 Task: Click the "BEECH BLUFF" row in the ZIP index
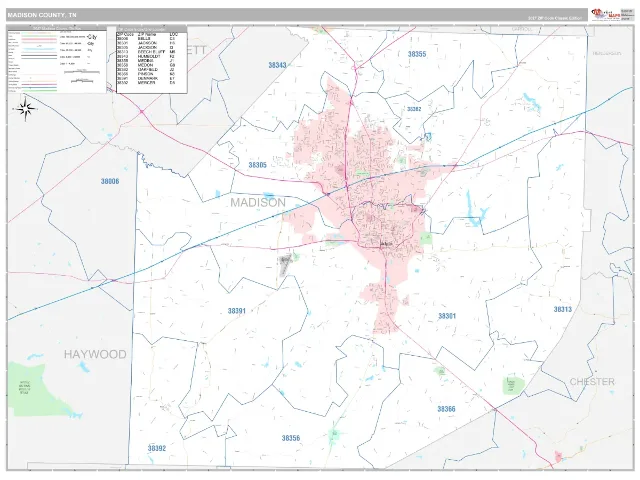pos(147,52)
